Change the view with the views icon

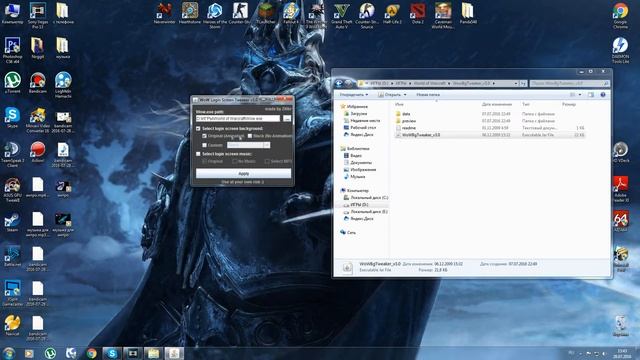coord(573,95)
